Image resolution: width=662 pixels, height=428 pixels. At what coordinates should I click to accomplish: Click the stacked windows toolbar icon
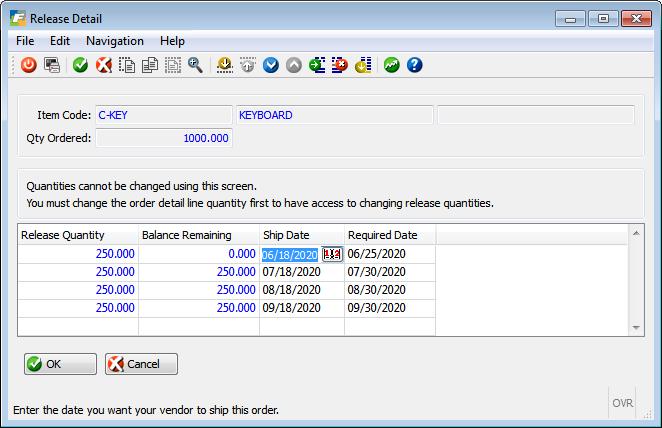[x=52, y=65]
